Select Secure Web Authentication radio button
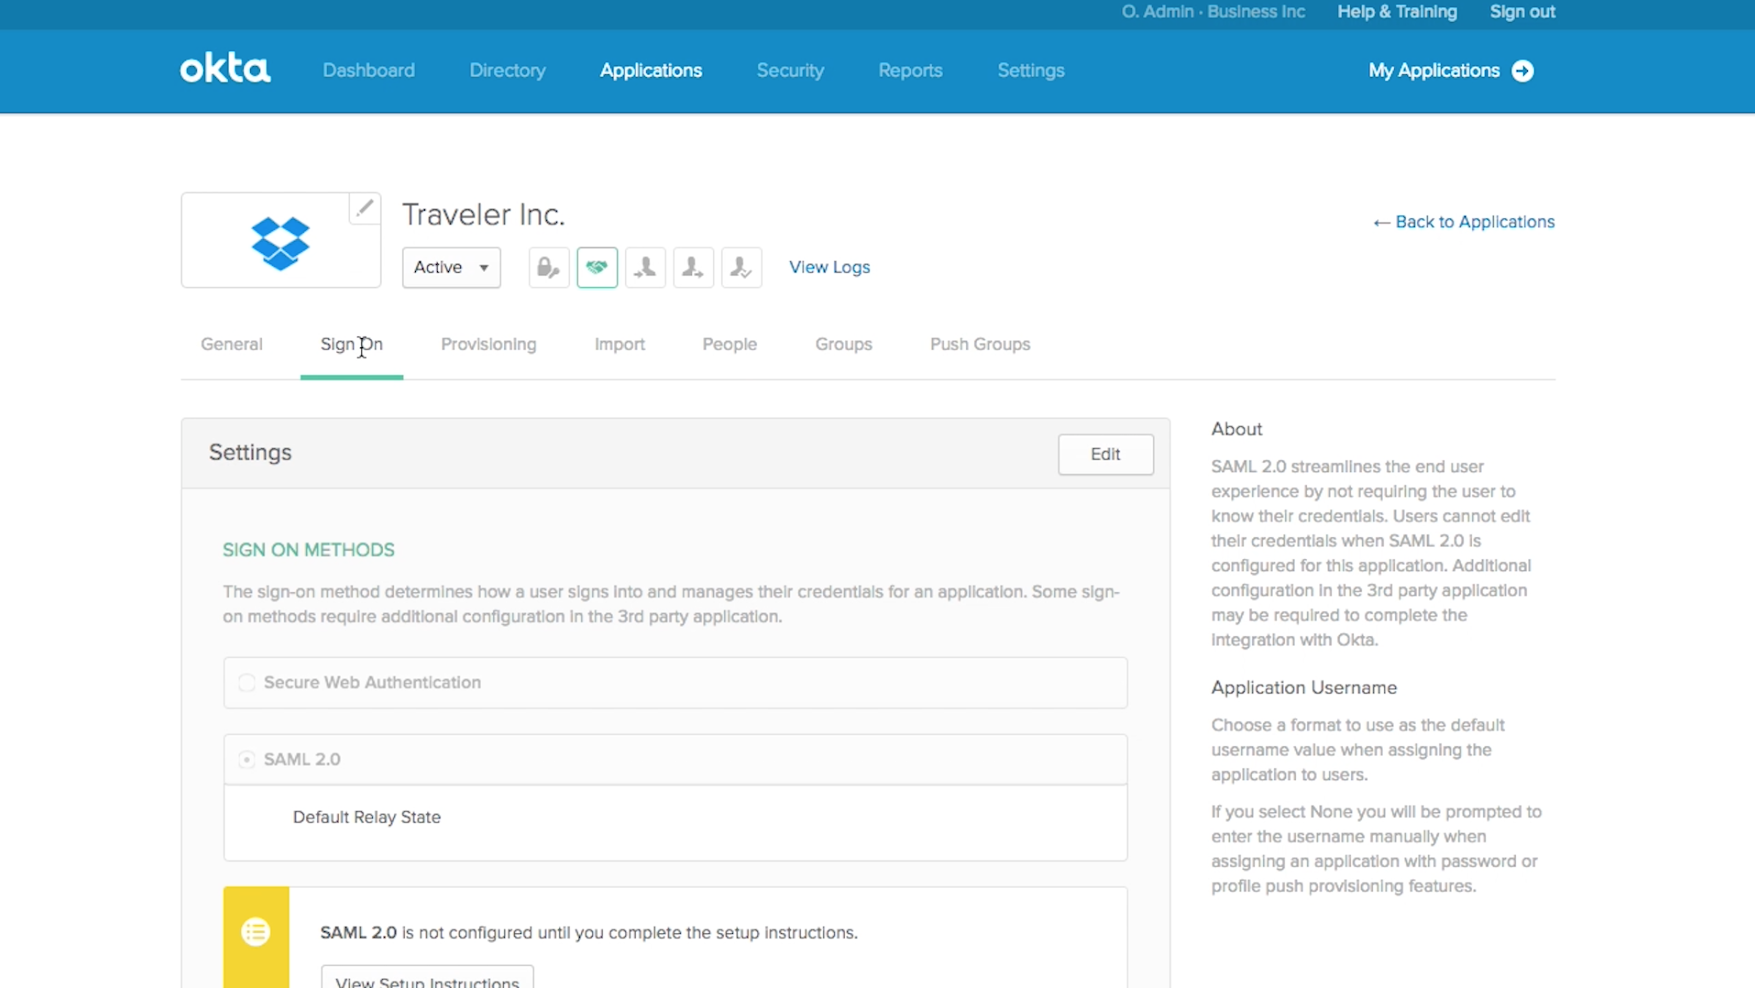Screen dimensions: 1755x988 coord(247,683)
